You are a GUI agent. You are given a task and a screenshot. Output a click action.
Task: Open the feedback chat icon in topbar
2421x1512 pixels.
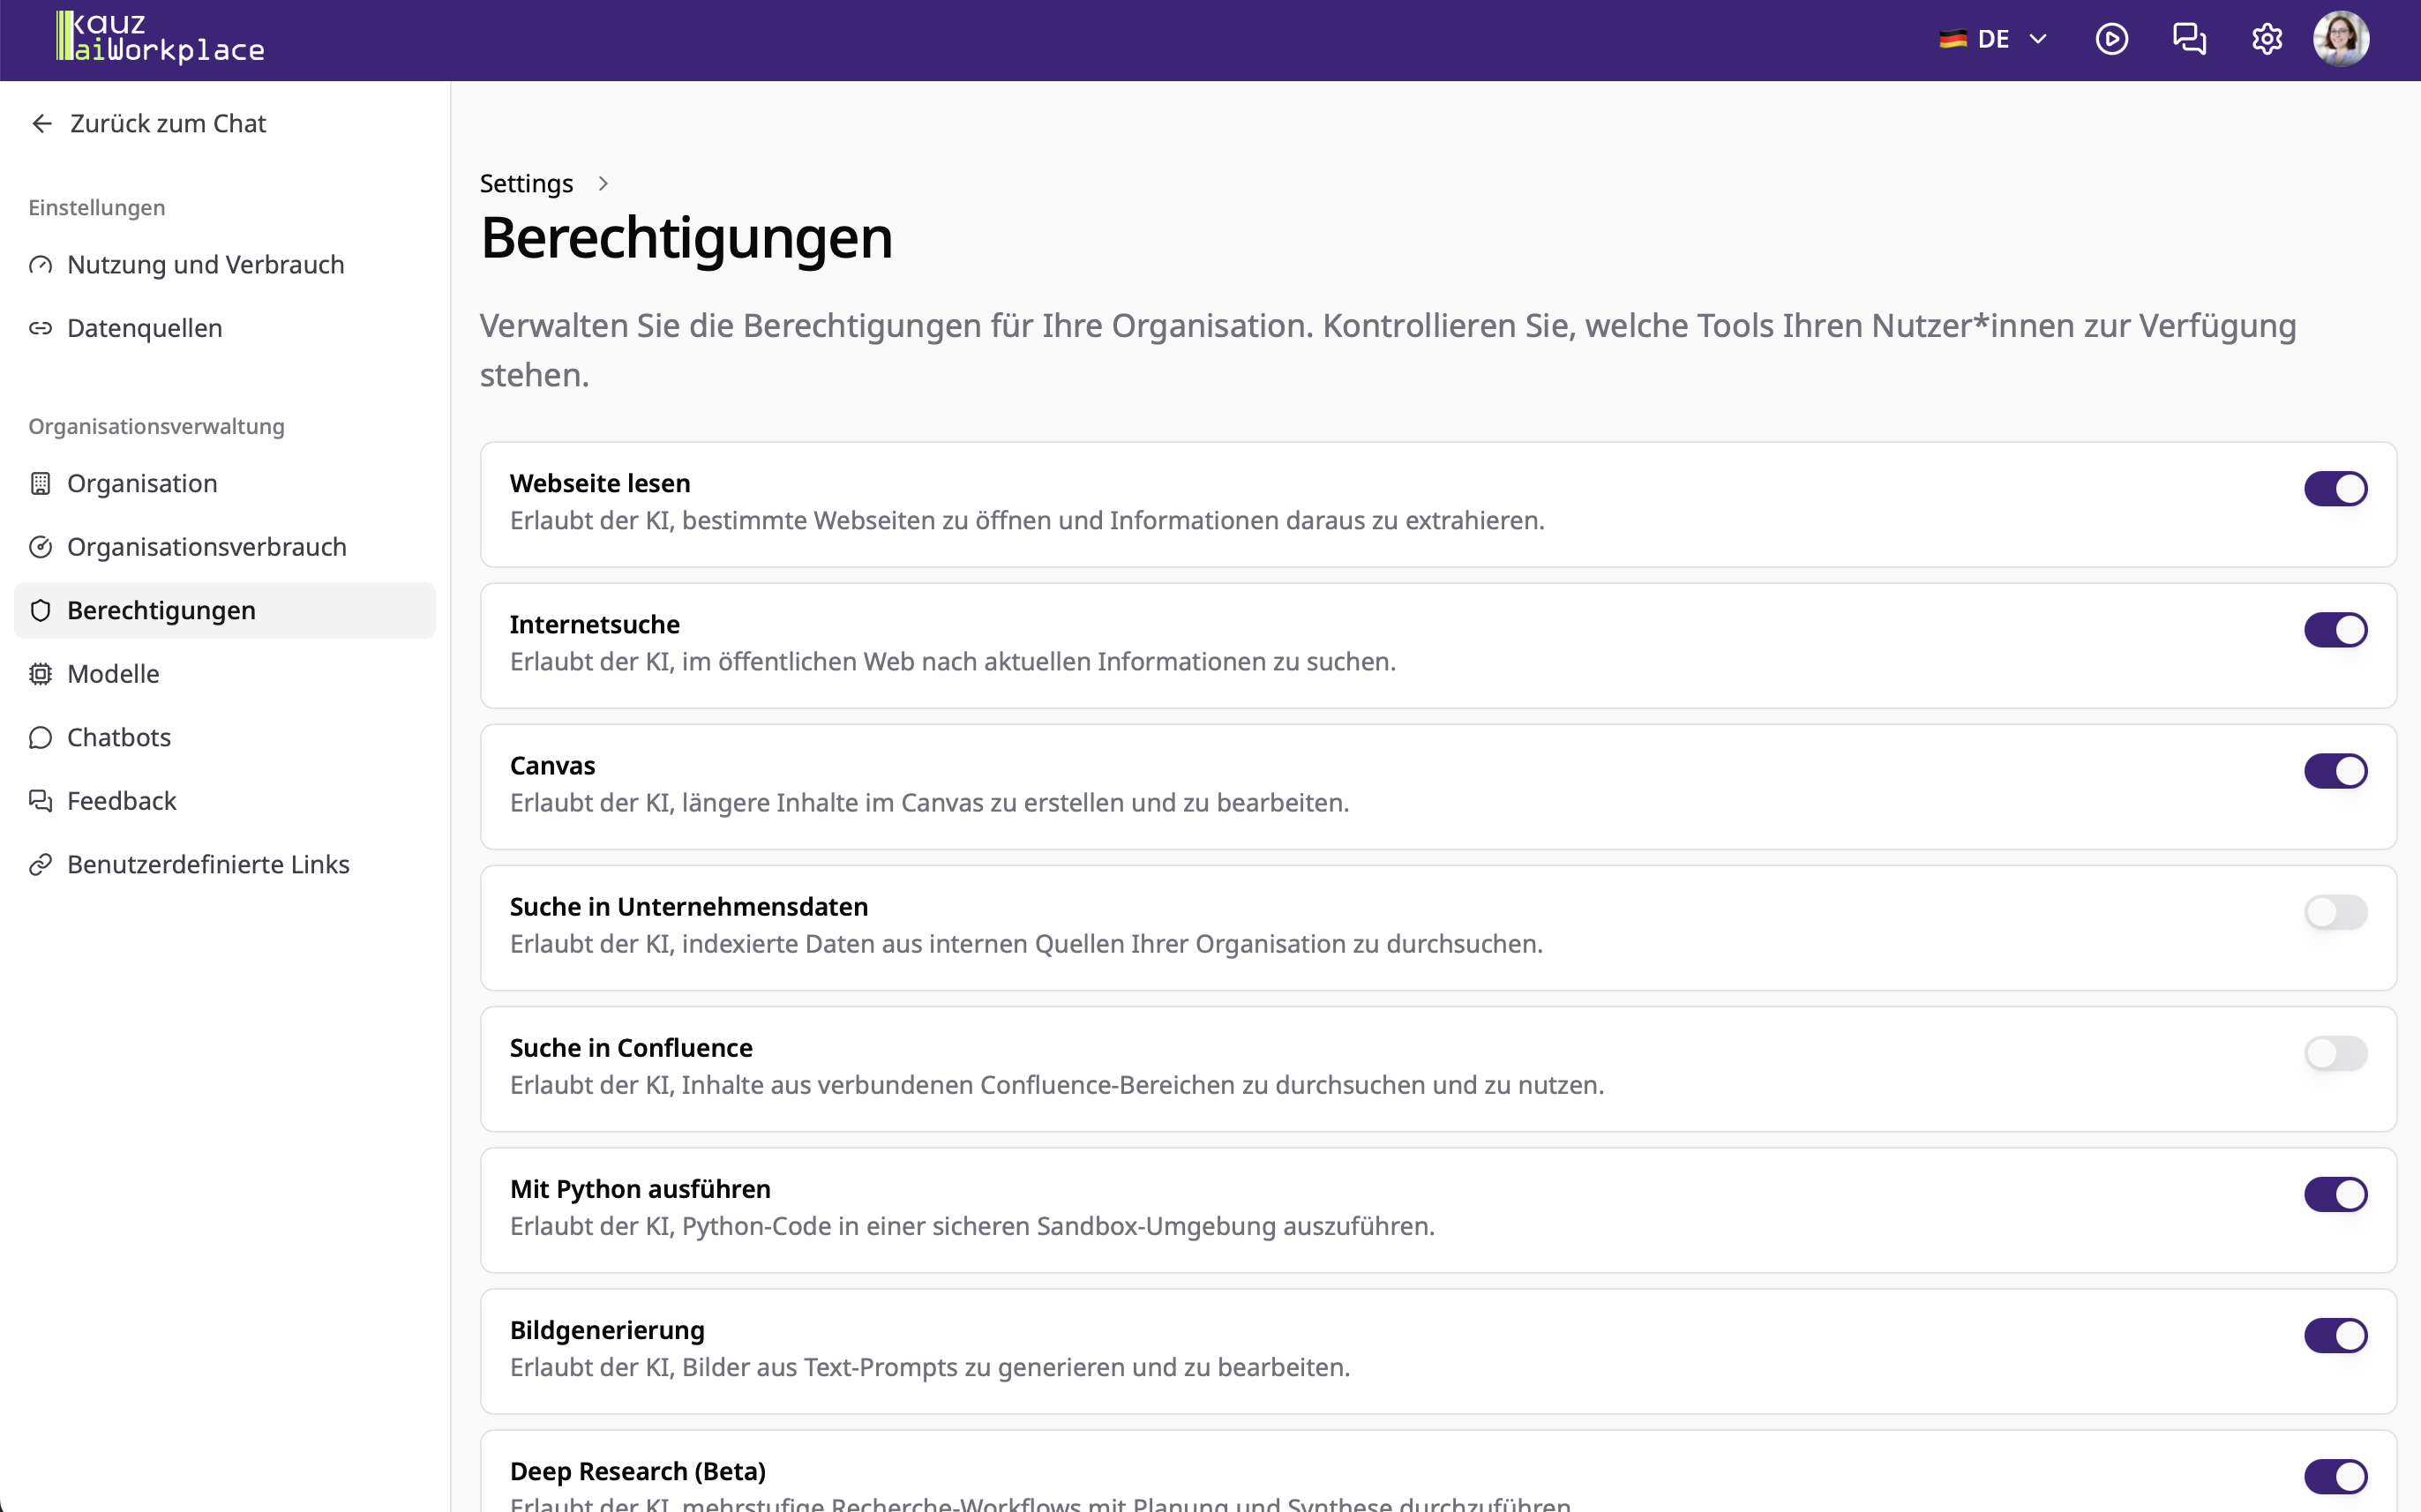[x=2190, y=38]
